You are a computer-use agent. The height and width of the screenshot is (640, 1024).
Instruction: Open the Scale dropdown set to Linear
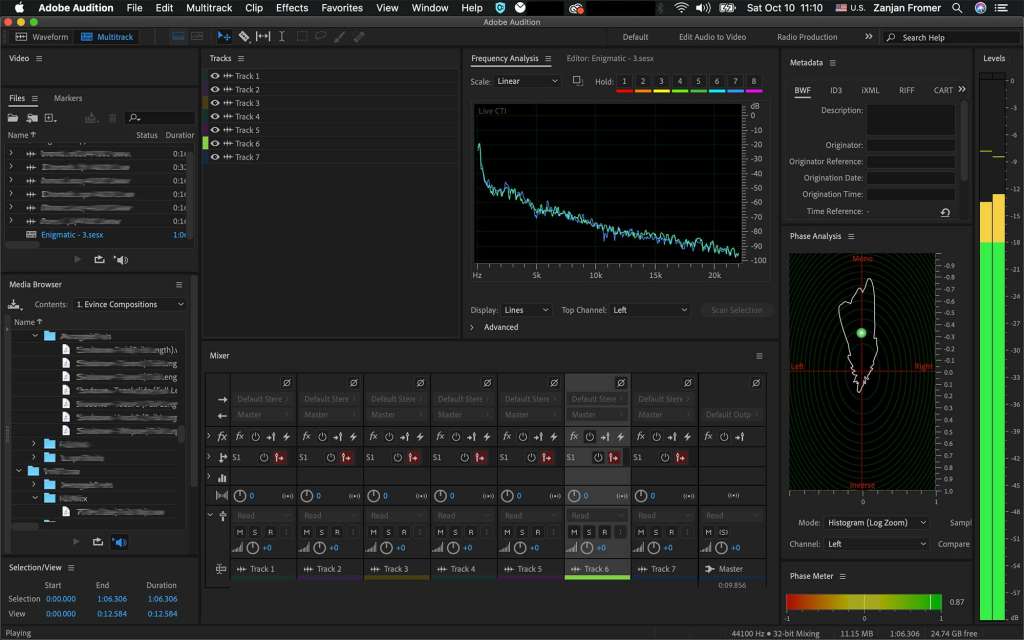click(528, 81)
